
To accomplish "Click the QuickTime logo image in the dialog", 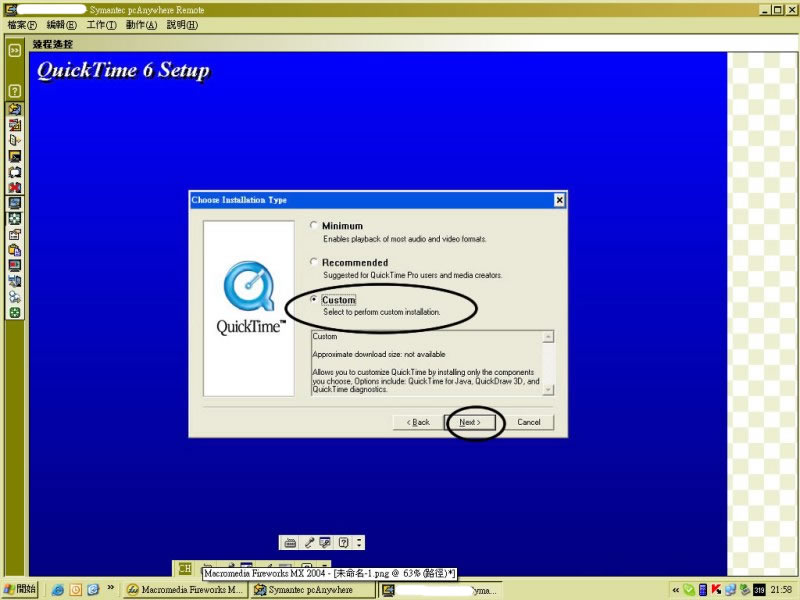I will click(x=249, y=308).
